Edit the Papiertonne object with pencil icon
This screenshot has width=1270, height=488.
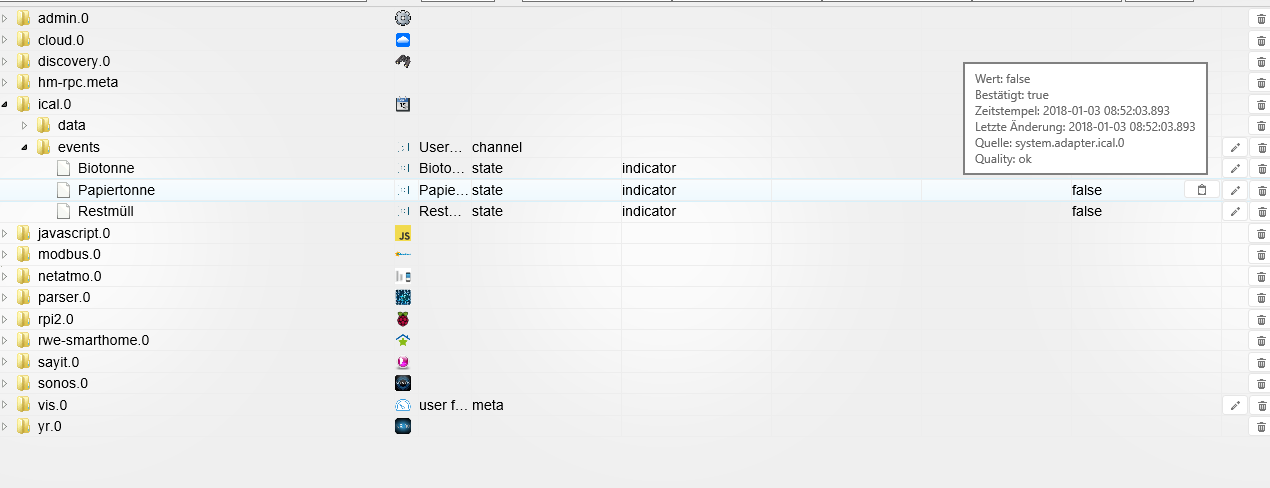pyautogui.click(x=1235, y=190)
